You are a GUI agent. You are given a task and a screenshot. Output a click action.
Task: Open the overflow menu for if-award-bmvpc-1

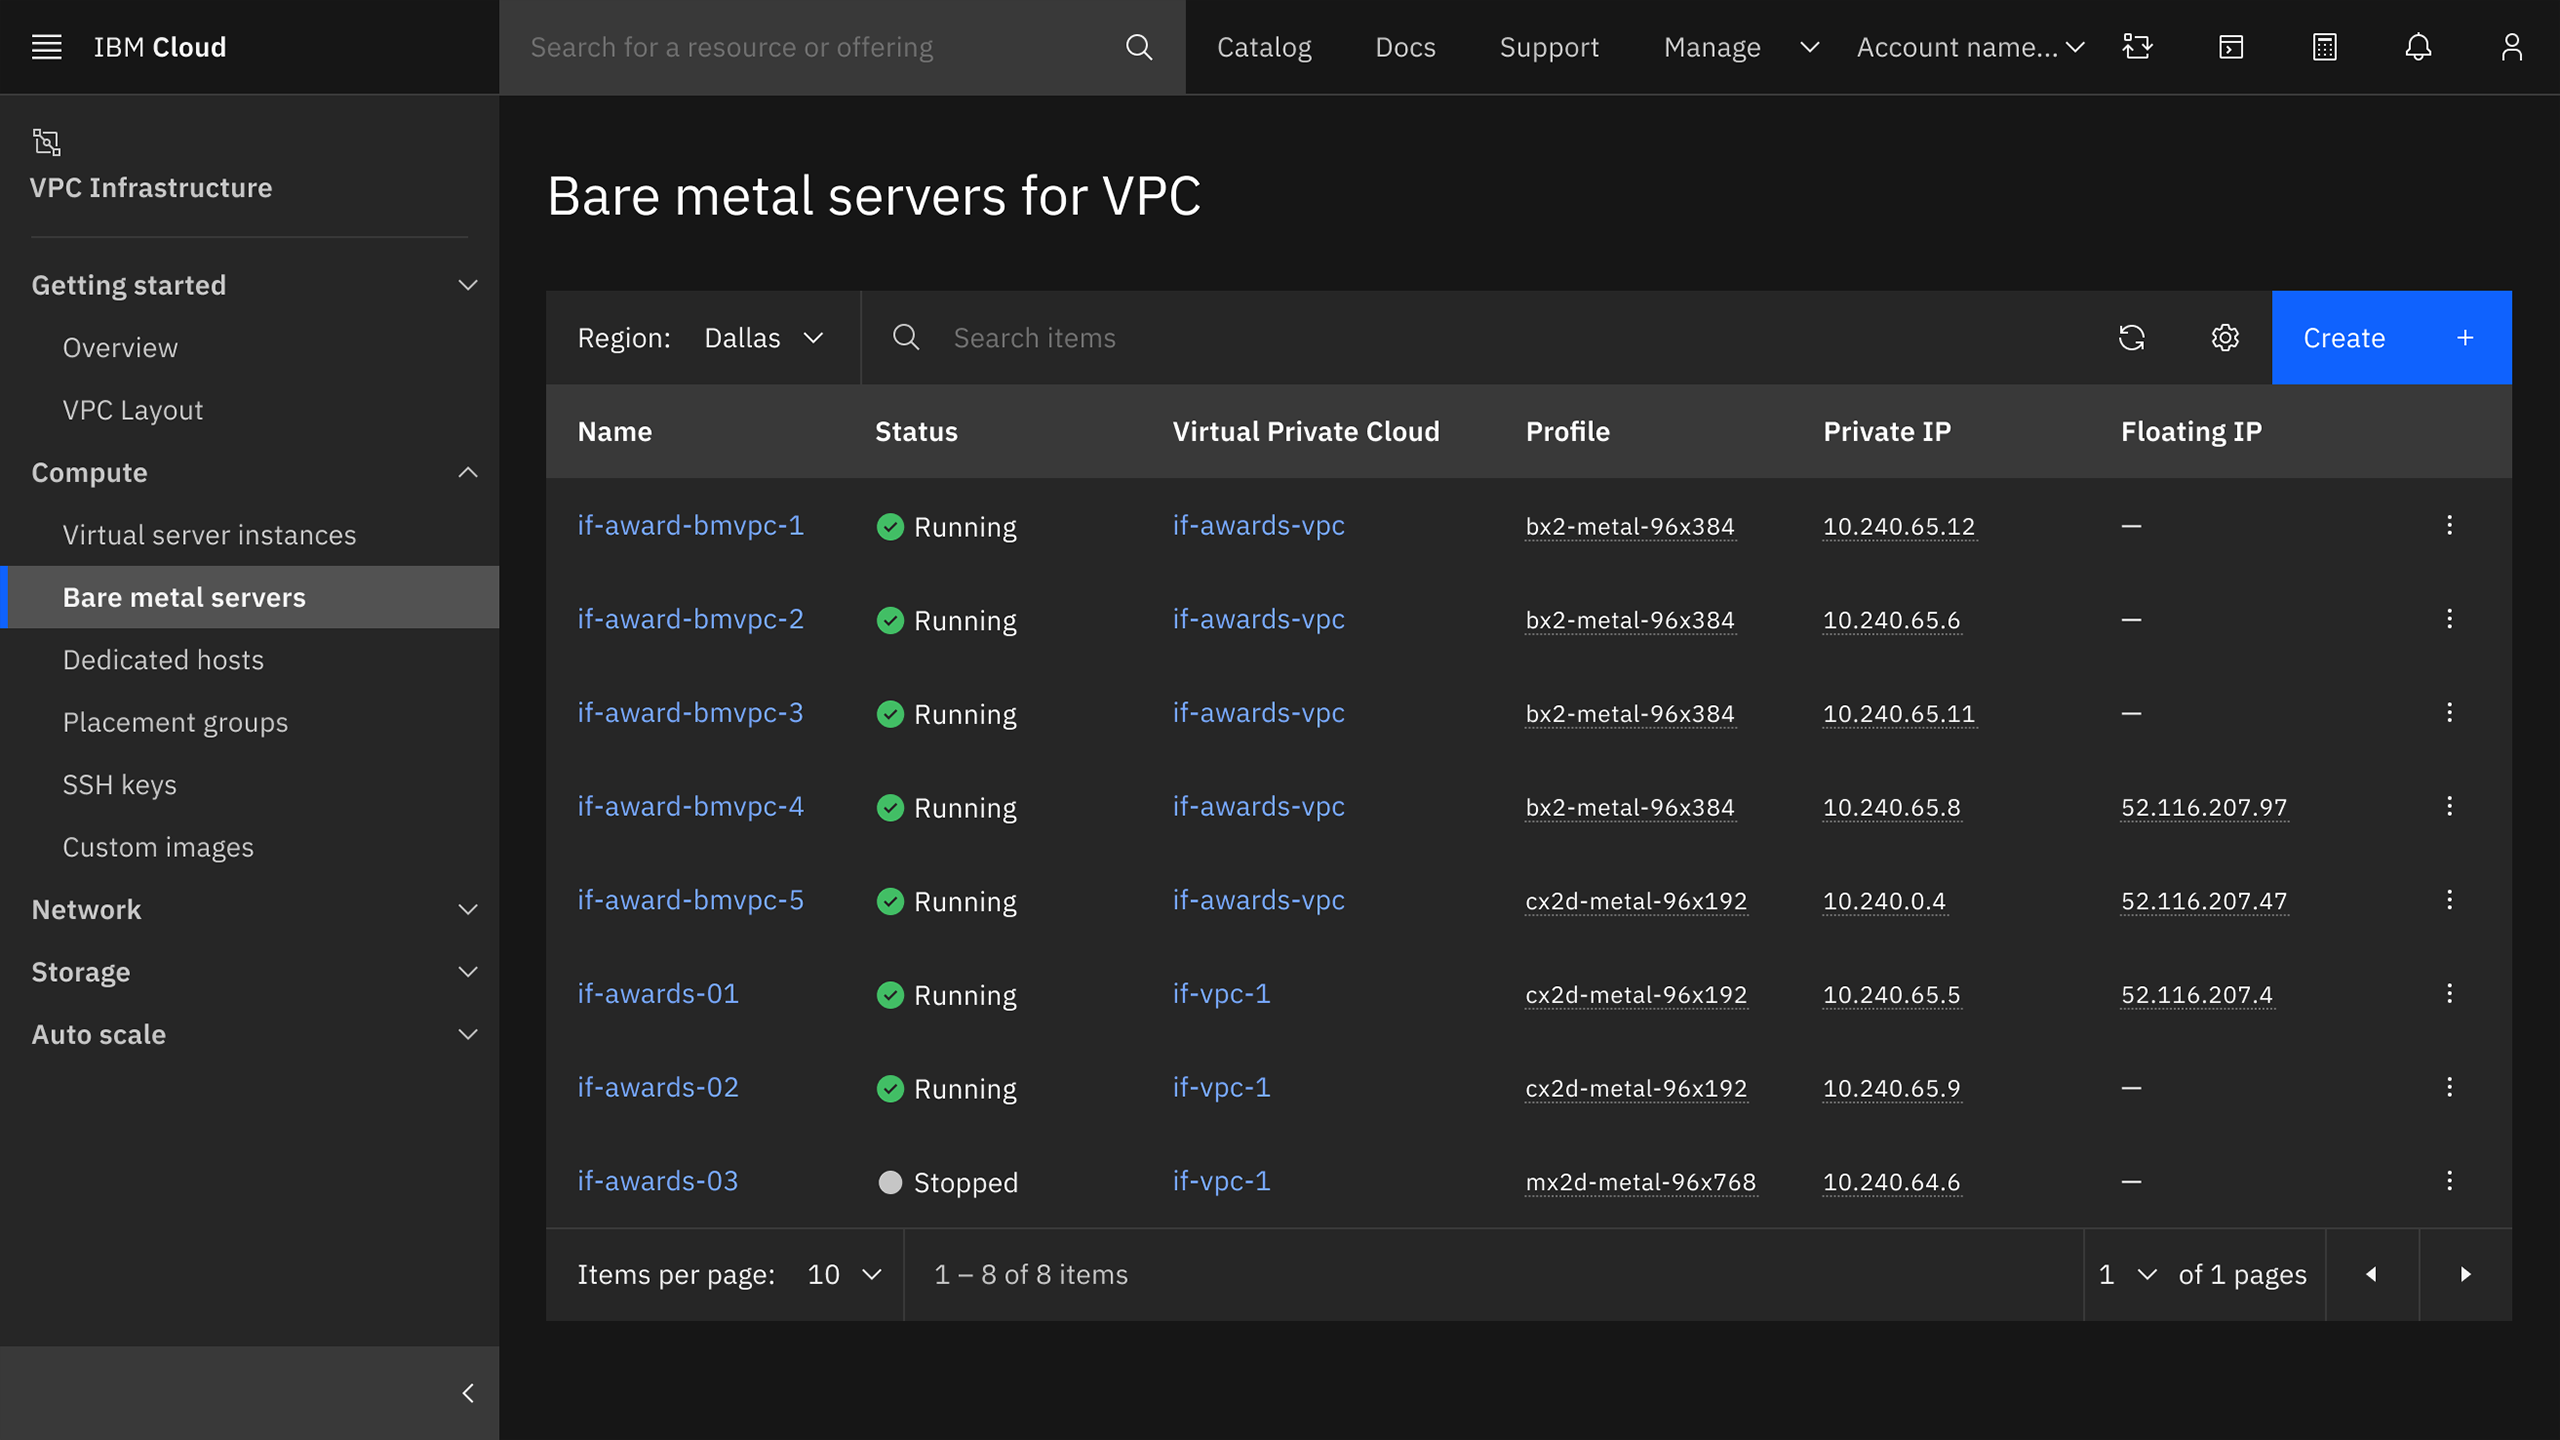coord(2450,525)
